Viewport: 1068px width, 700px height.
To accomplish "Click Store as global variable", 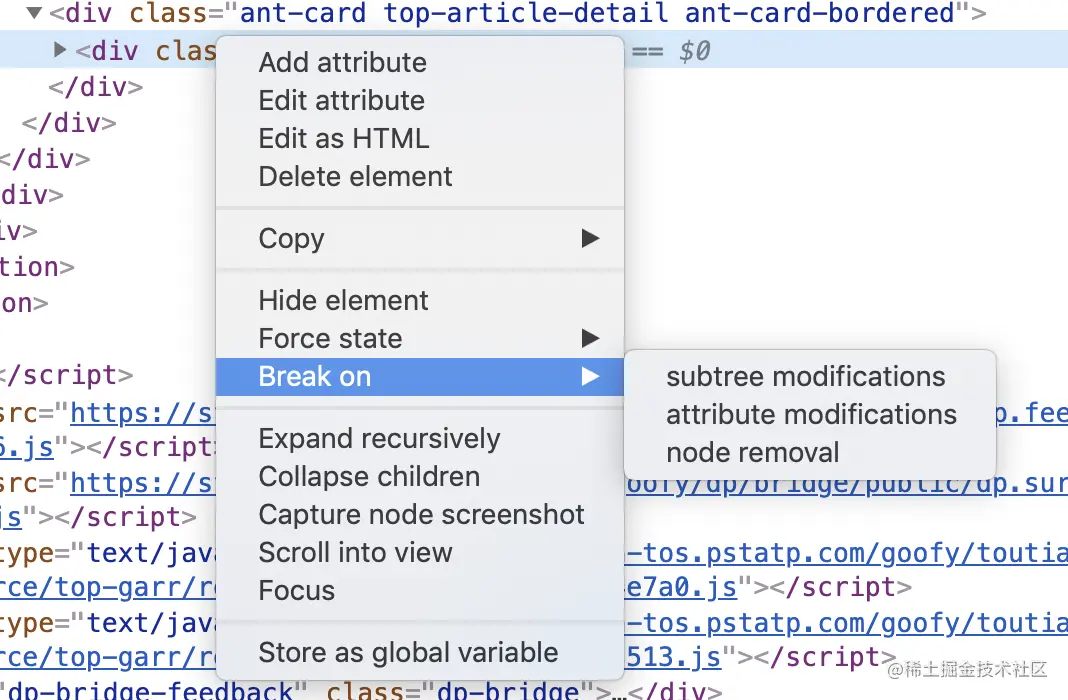I will click(x=420, y=652).
